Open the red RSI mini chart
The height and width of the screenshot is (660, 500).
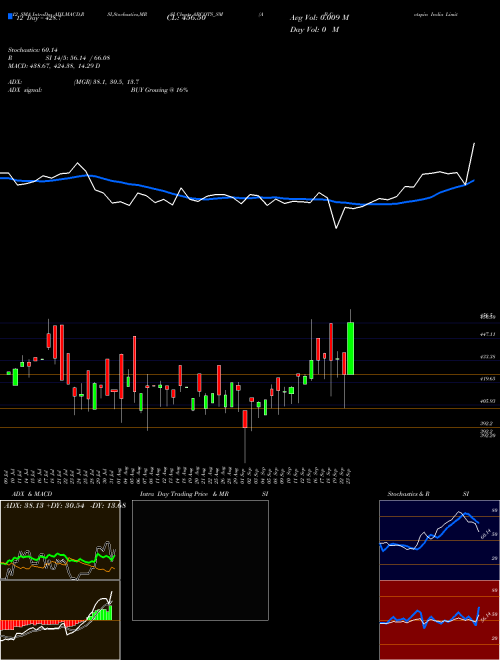(x=439, y=620)
